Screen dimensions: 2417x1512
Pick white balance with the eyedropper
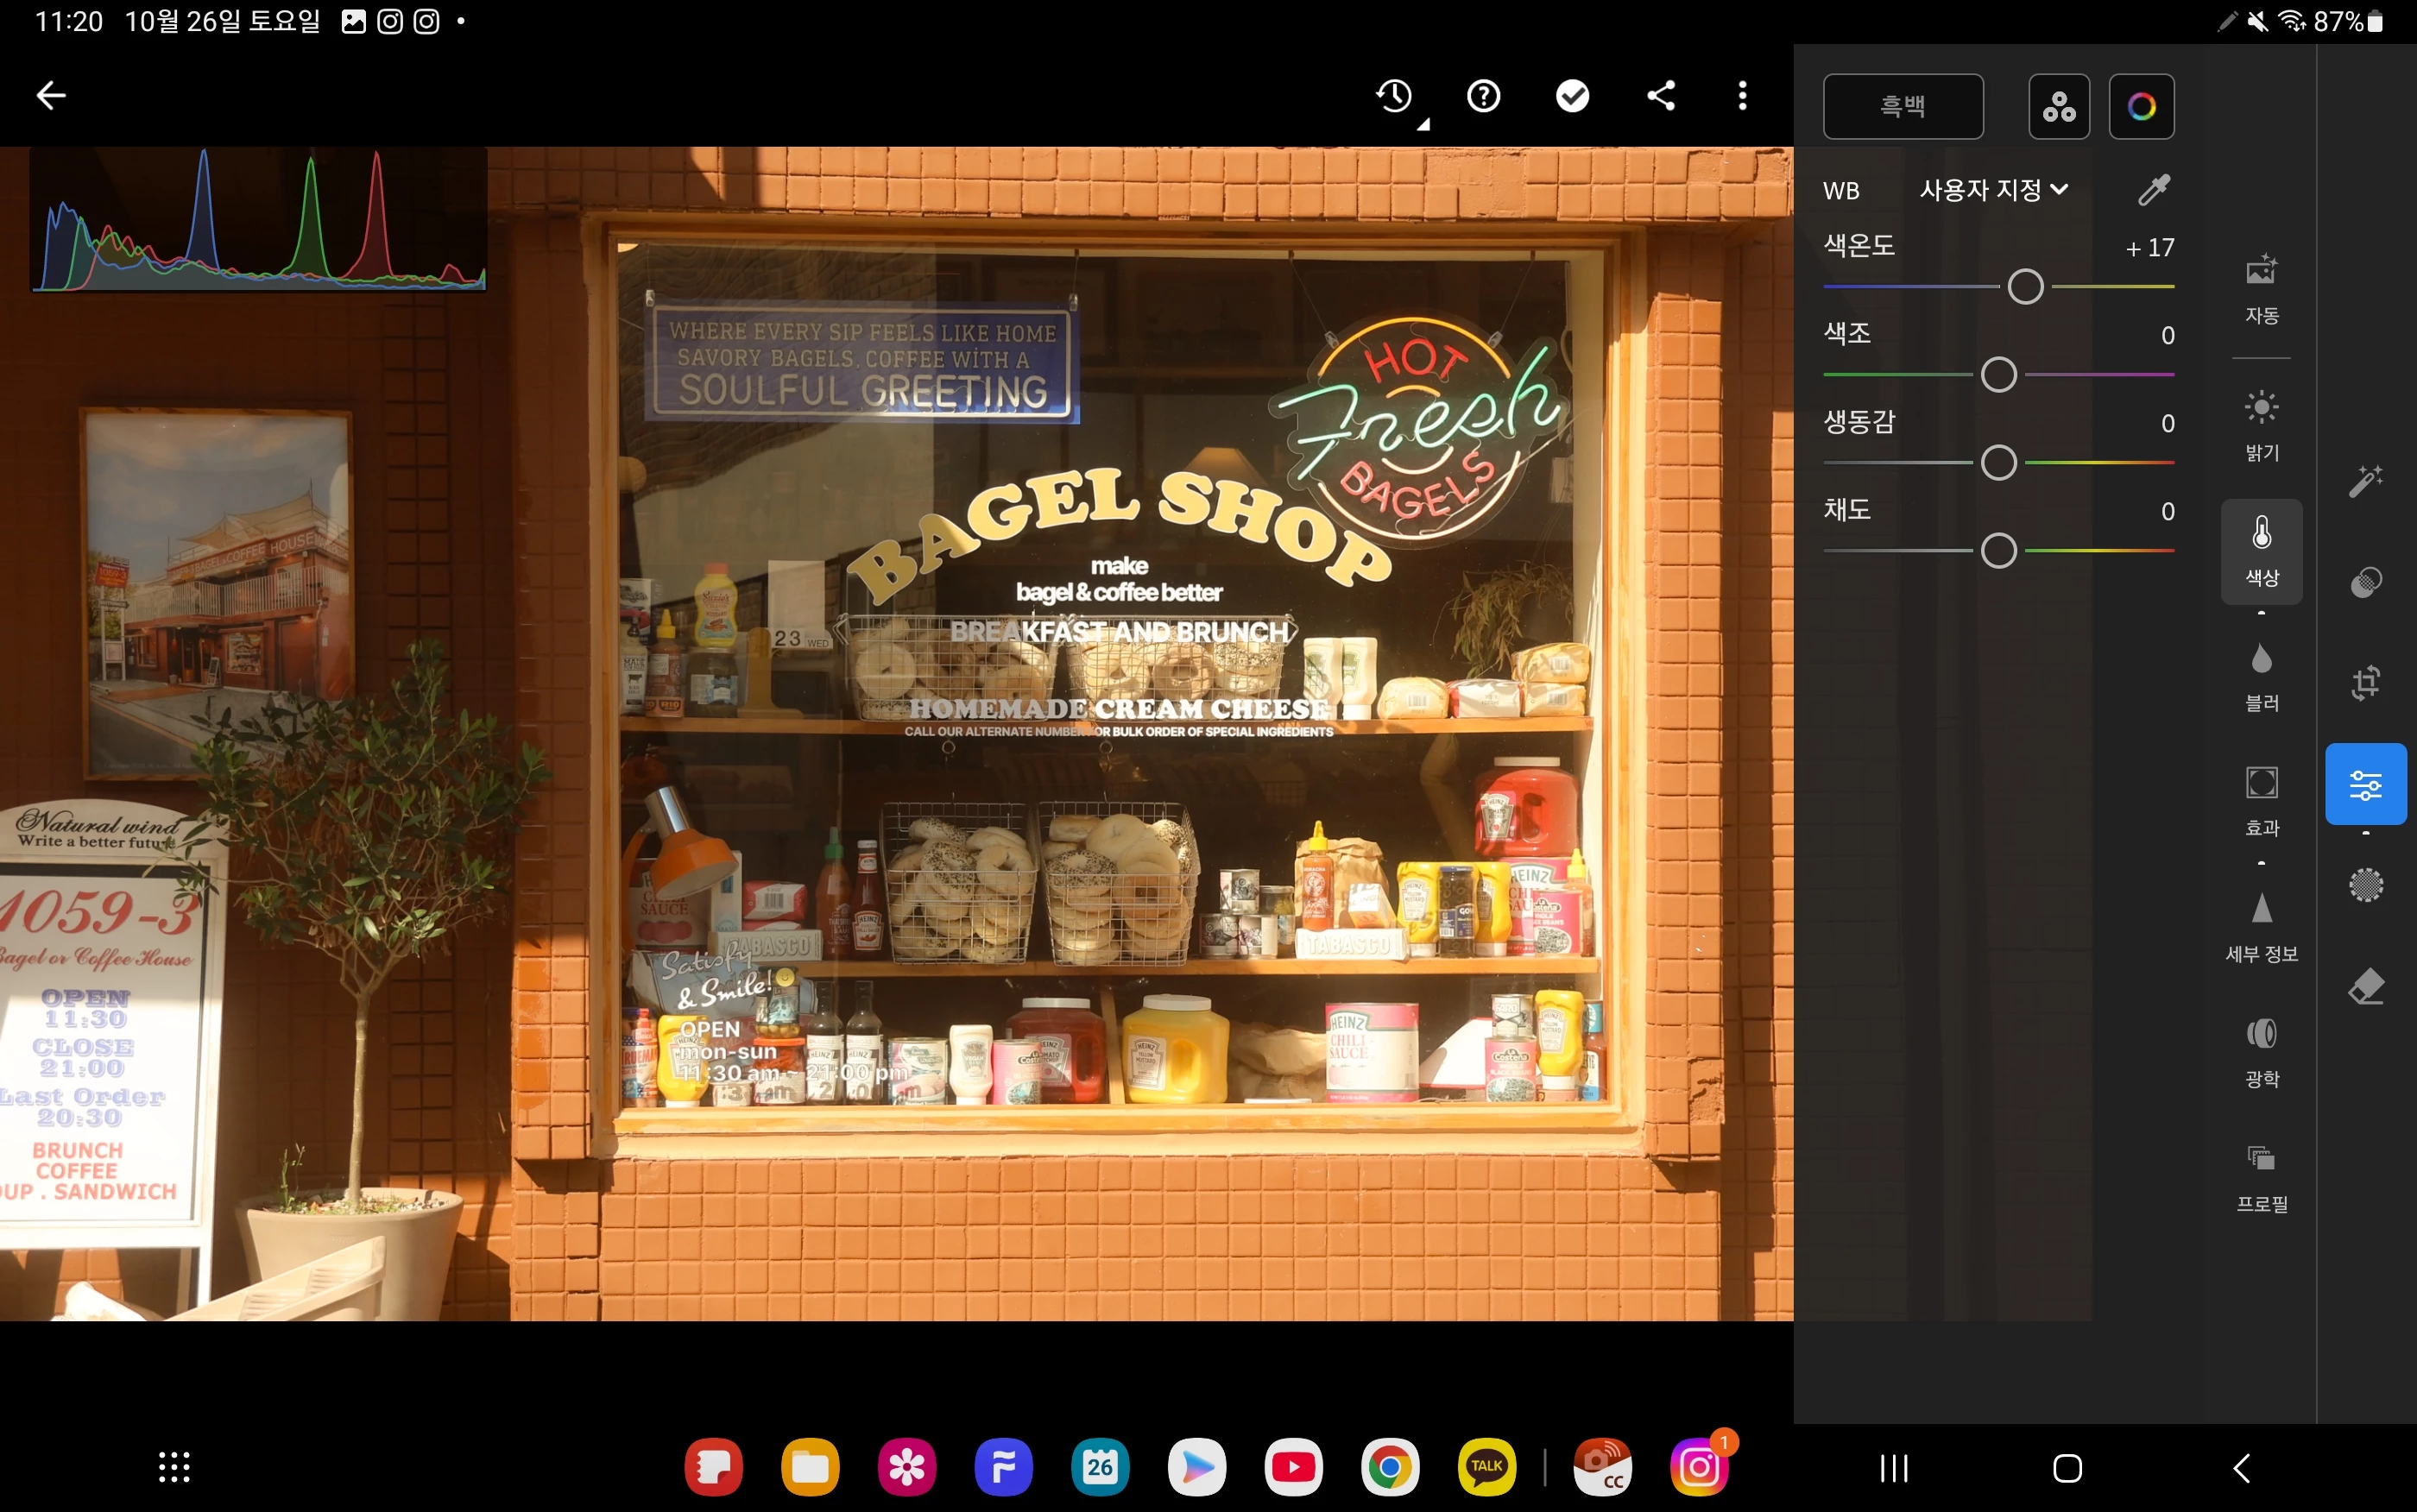2153,190
